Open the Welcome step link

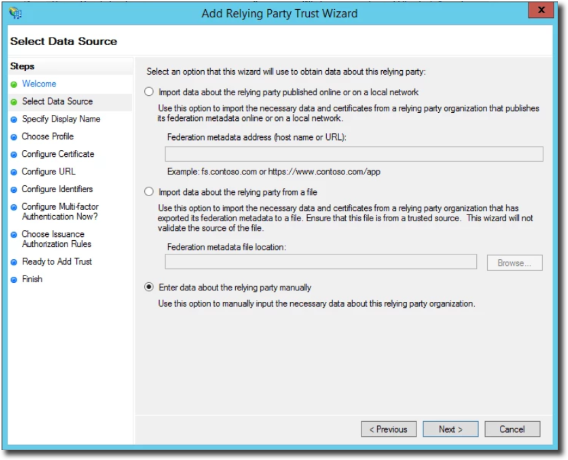pos(39,84)
